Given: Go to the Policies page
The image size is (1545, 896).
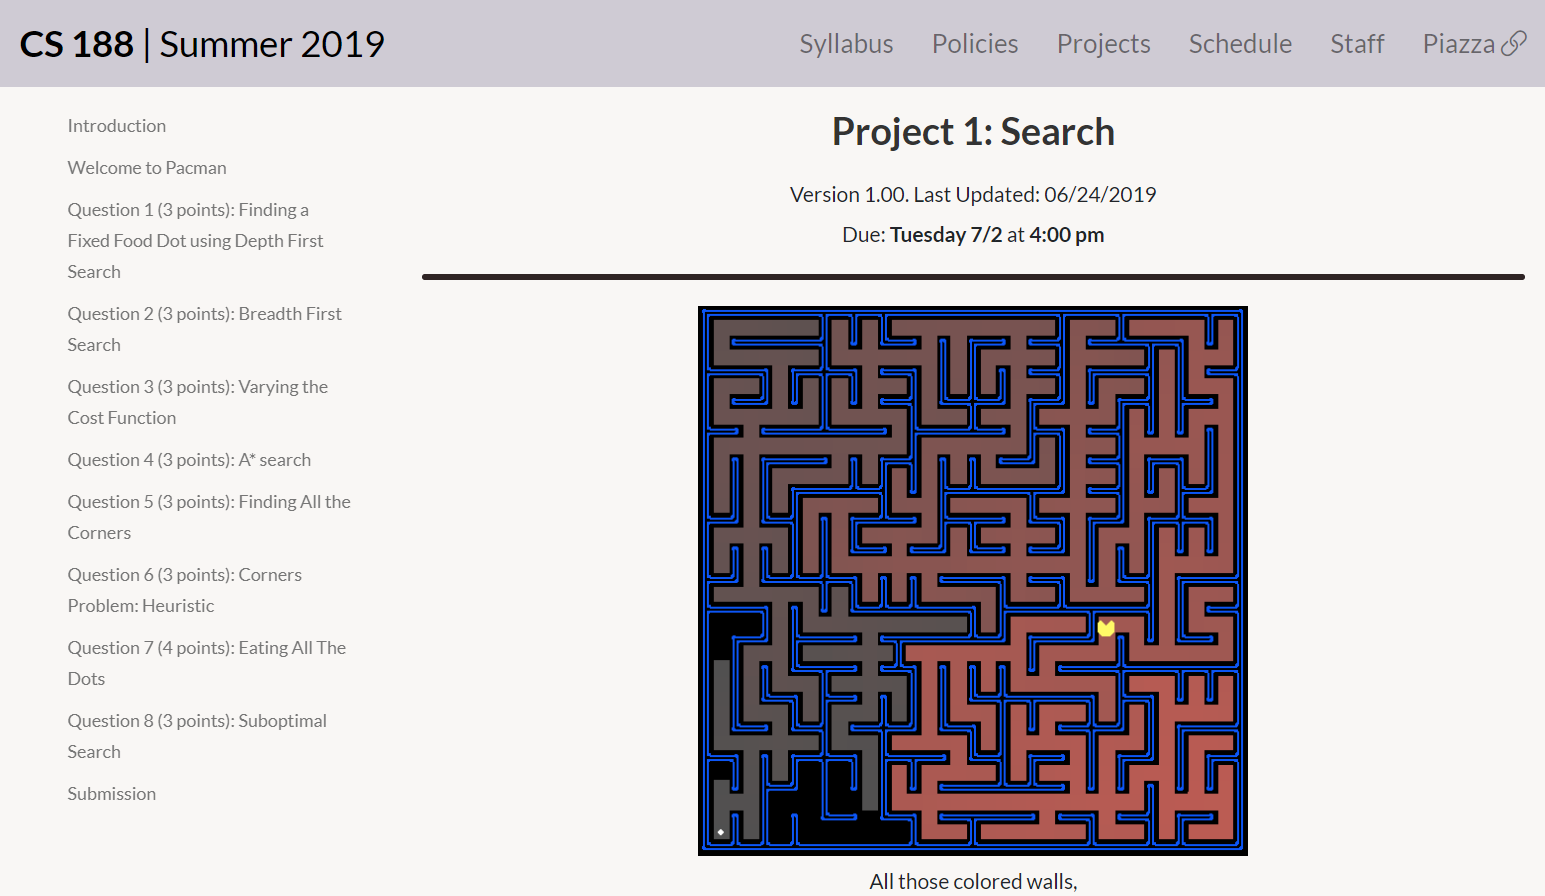Looking at the screenshot, I should click(975, 44).
